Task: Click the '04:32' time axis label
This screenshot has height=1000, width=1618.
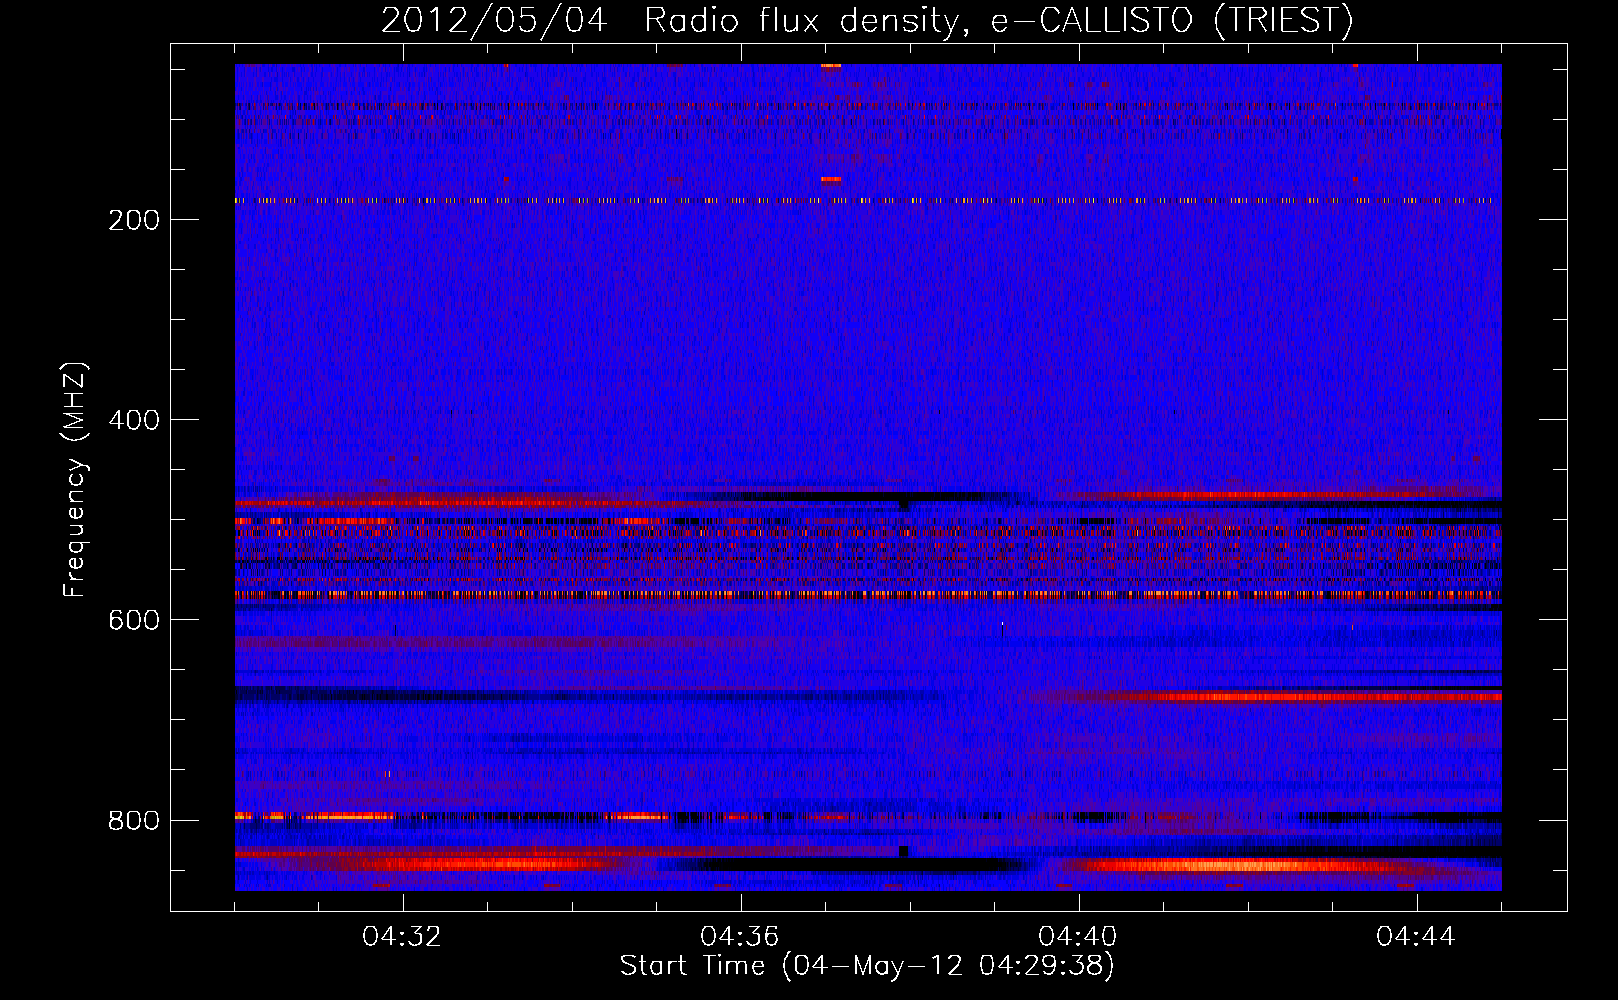Action: pos(402,937)
